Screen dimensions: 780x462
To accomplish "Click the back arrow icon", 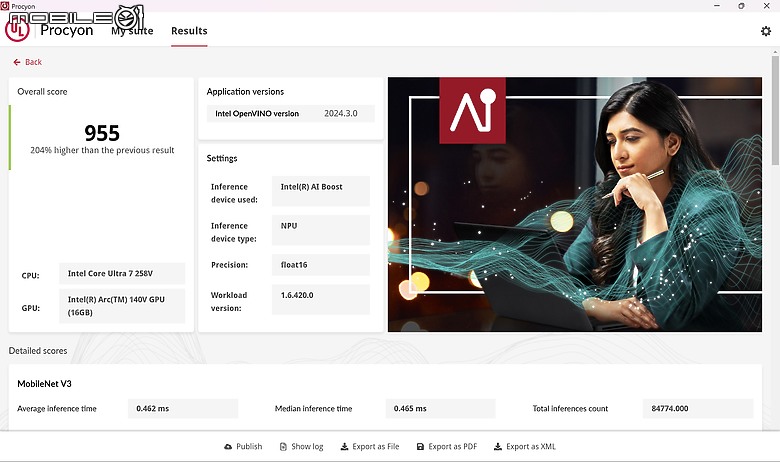I will (17, 62).
